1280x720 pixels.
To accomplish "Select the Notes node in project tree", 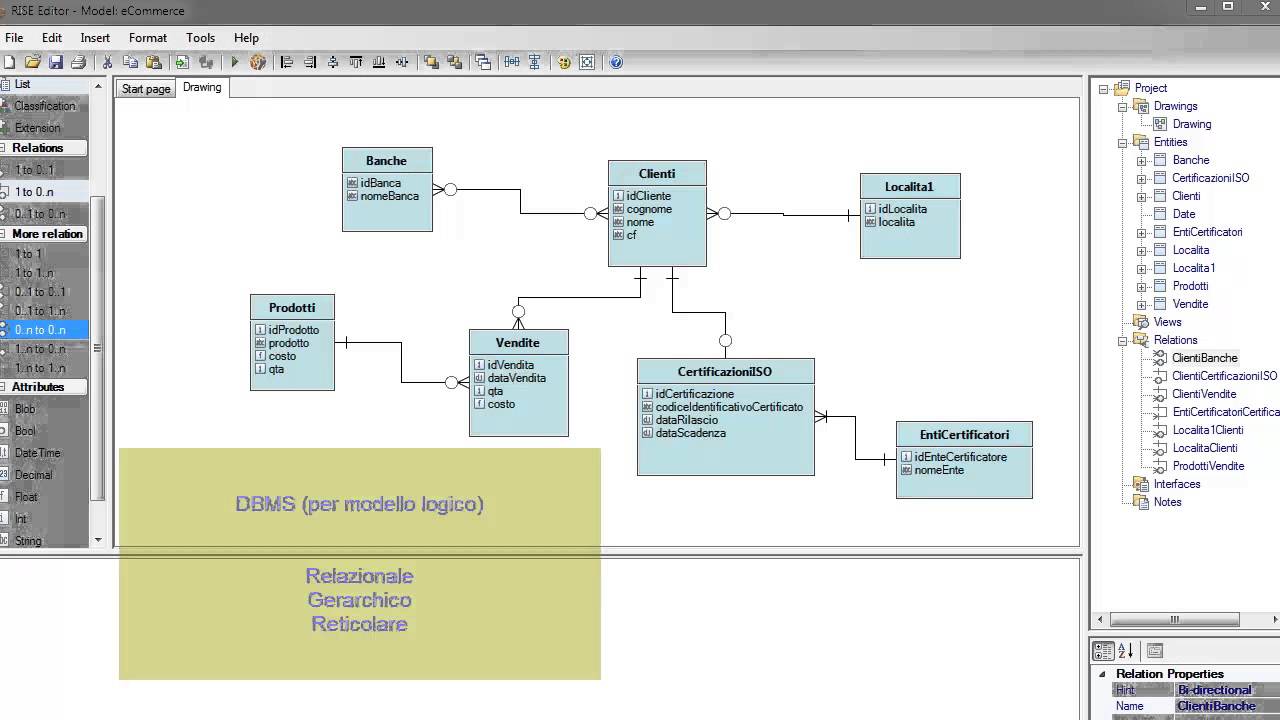I will click(1167, 502).
